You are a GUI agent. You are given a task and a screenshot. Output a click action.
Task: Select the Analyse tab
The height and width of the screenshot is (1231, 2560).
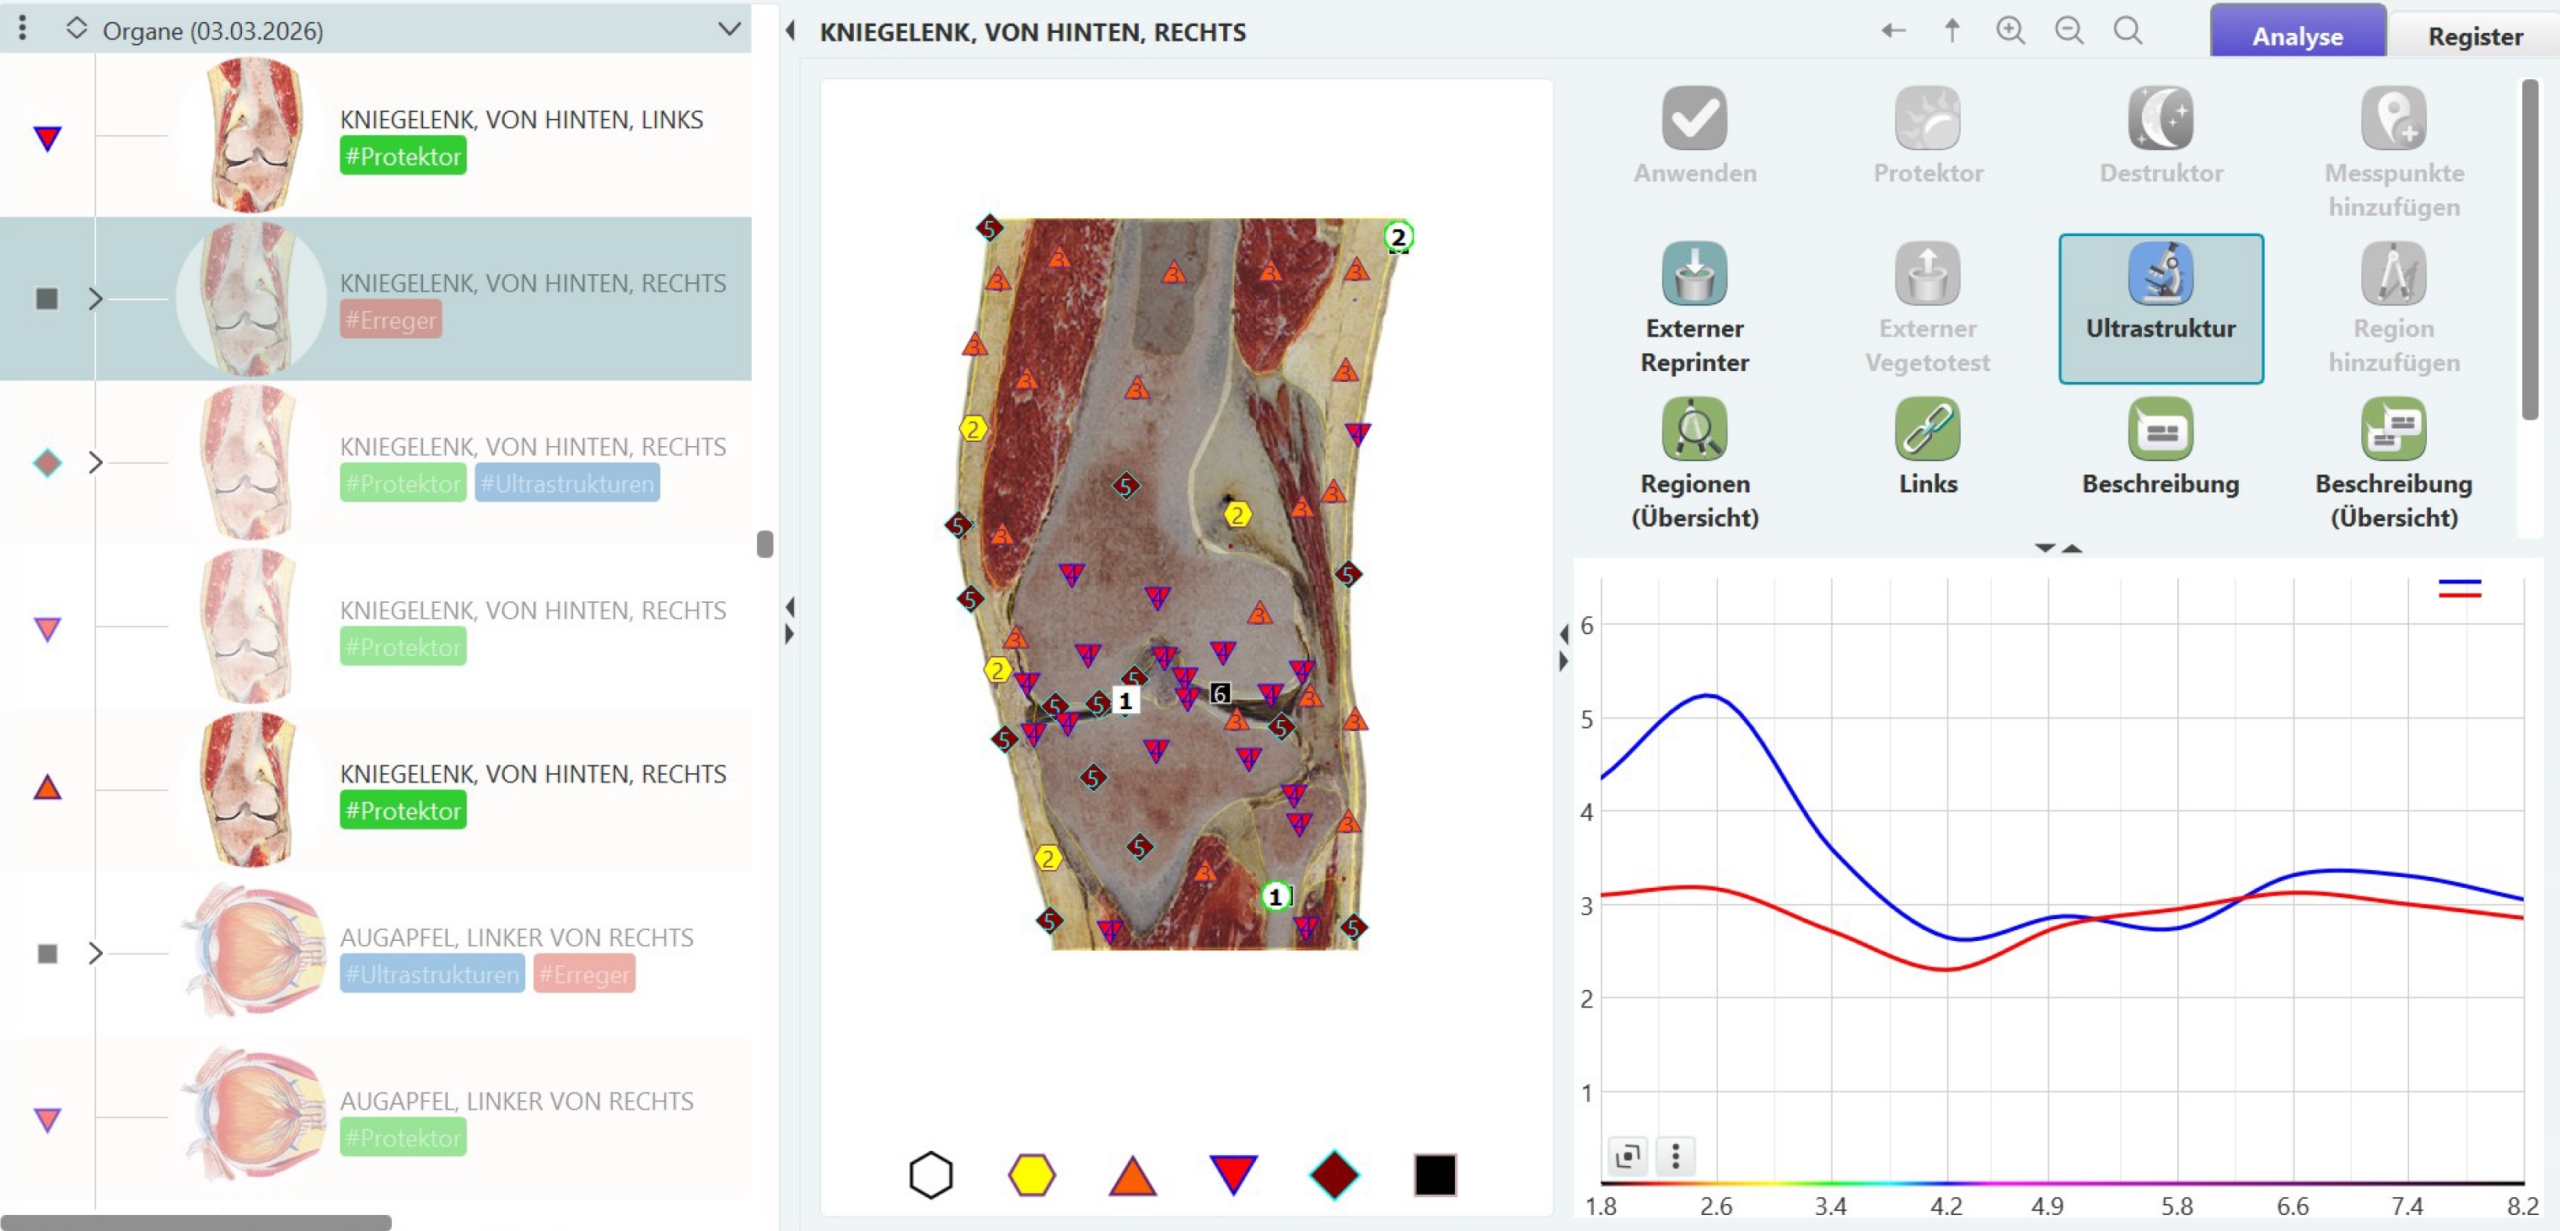(2297, 36)
